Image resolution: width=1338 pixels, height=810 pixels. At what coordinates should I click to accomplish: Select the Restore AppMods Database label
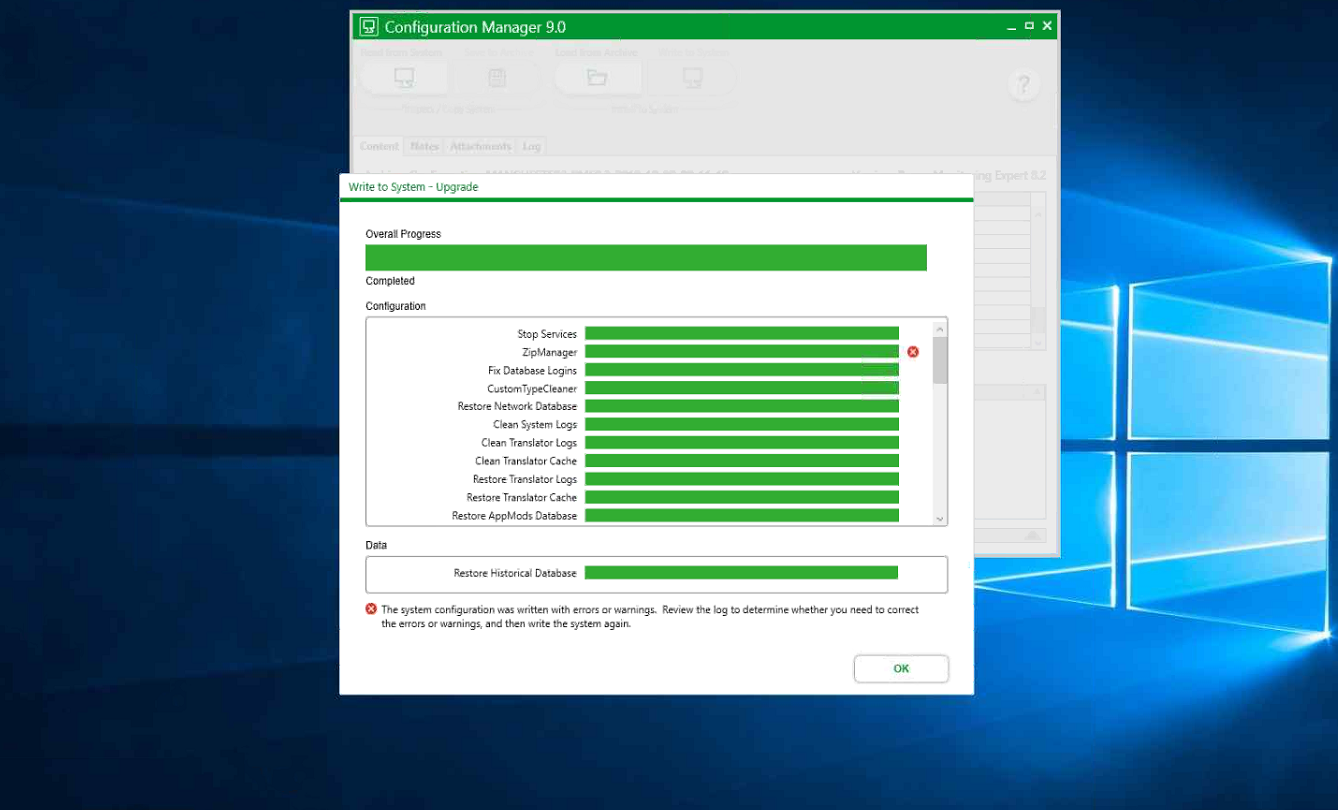514,516
